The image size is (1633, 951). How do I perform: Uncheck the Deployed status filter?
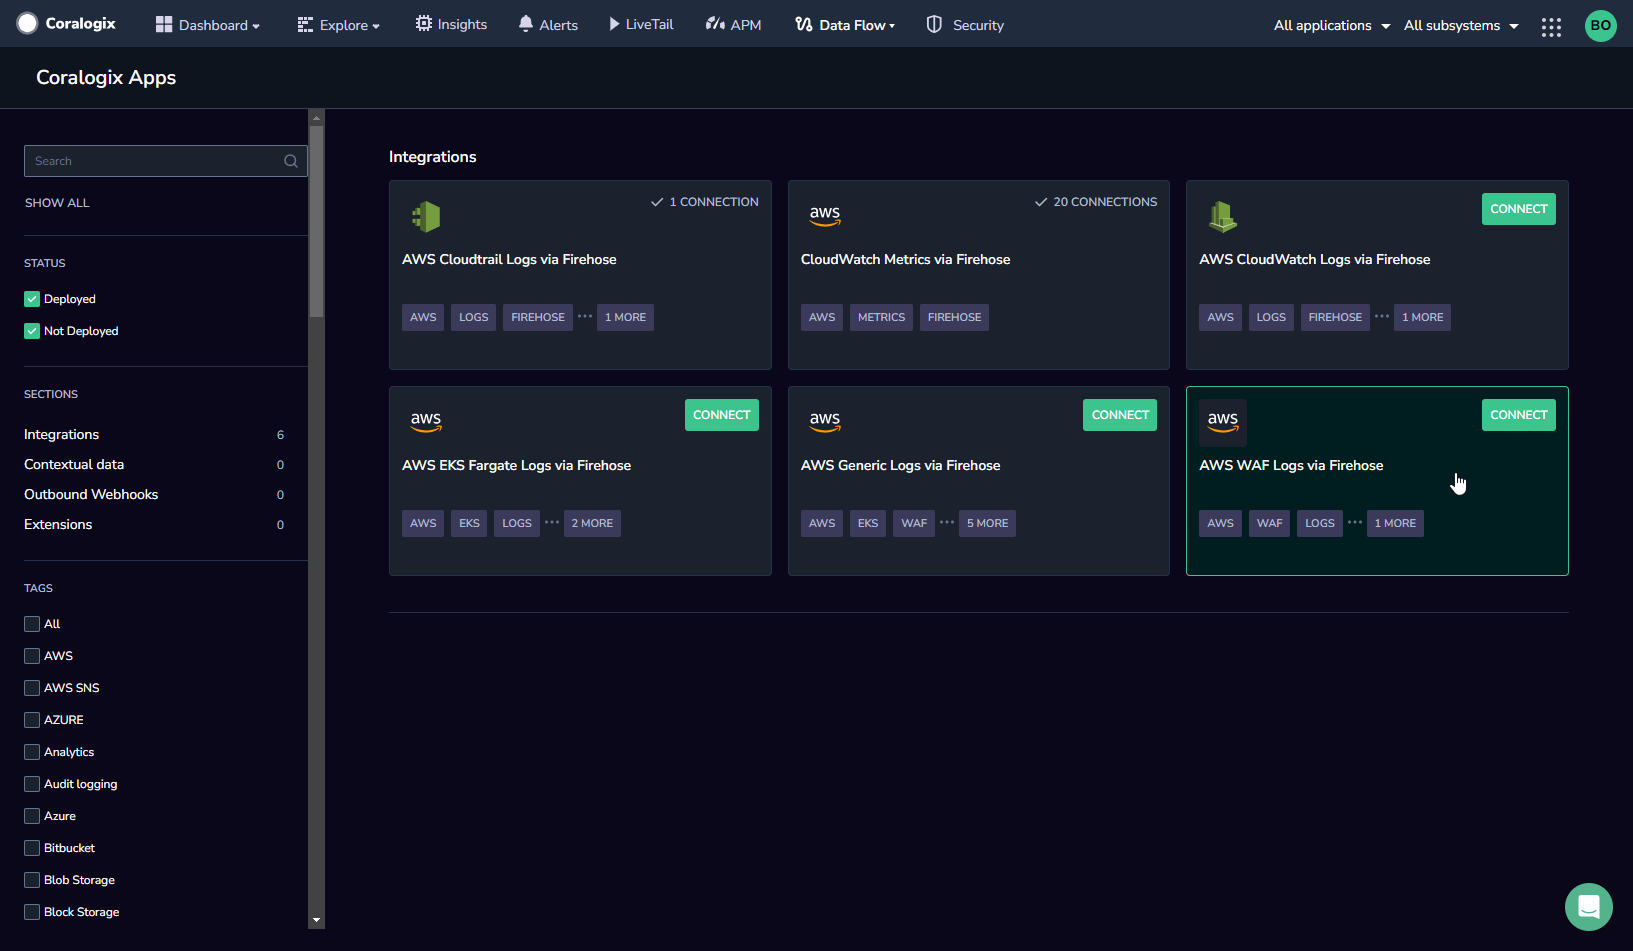point(32,299)
